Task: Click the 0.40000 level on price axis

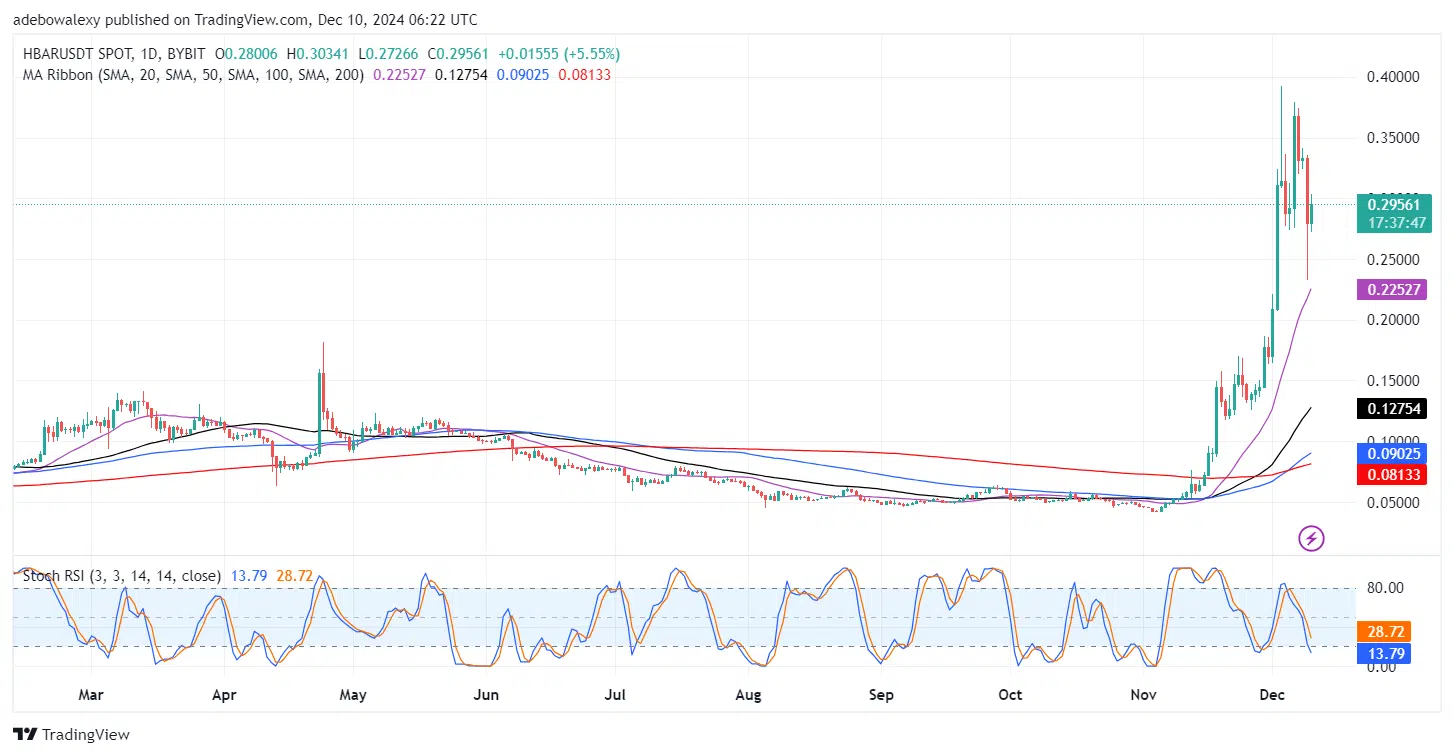Action: [1391, 77]
